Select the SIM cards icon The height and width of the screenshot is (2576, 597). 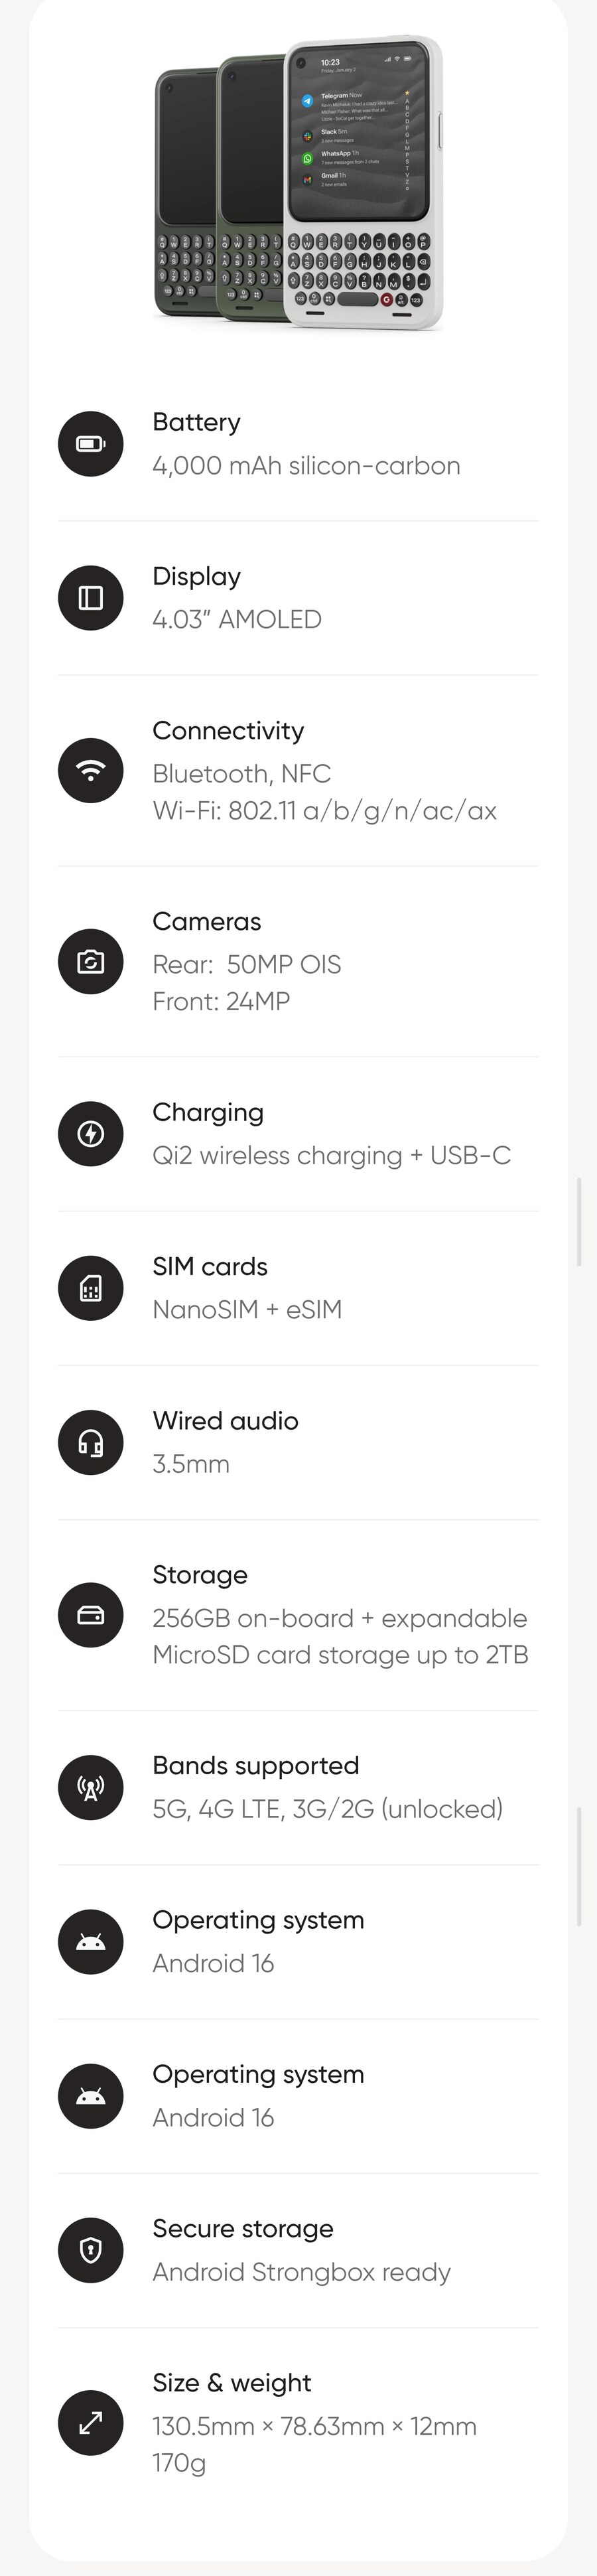pyautogui.click(x=90, y=1288)
